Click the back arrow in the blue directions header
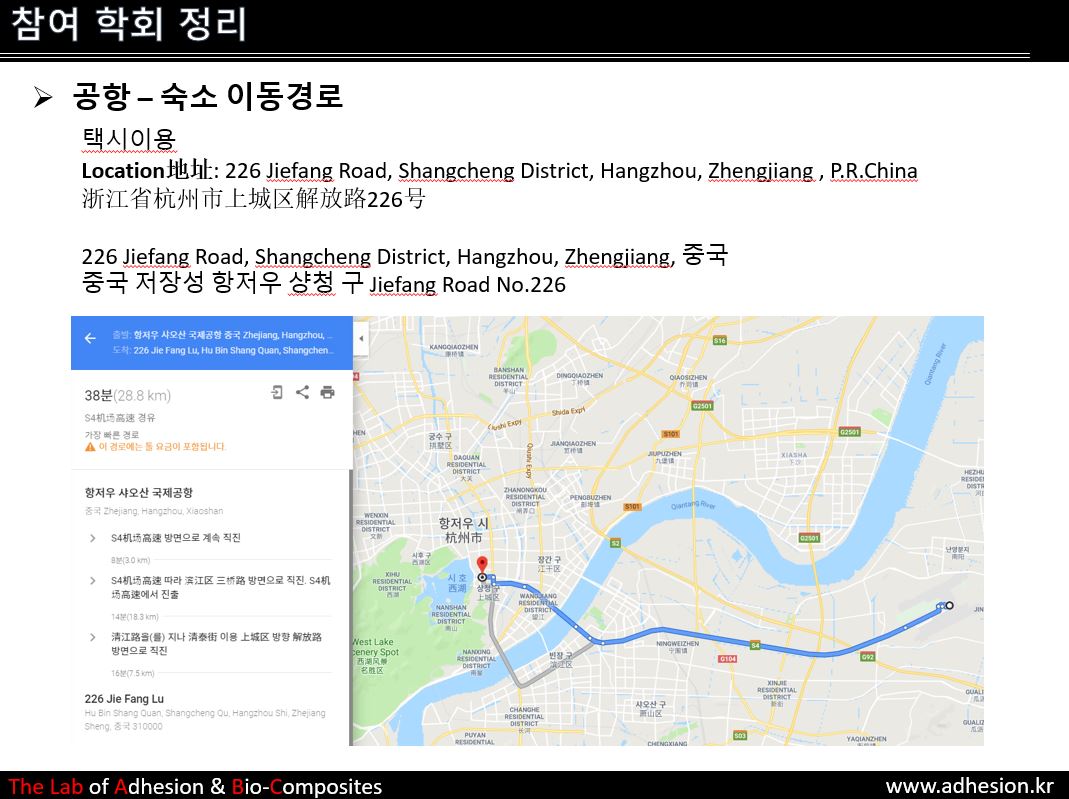Viewport: 1069px width, 799px height. tap(90, 338)
